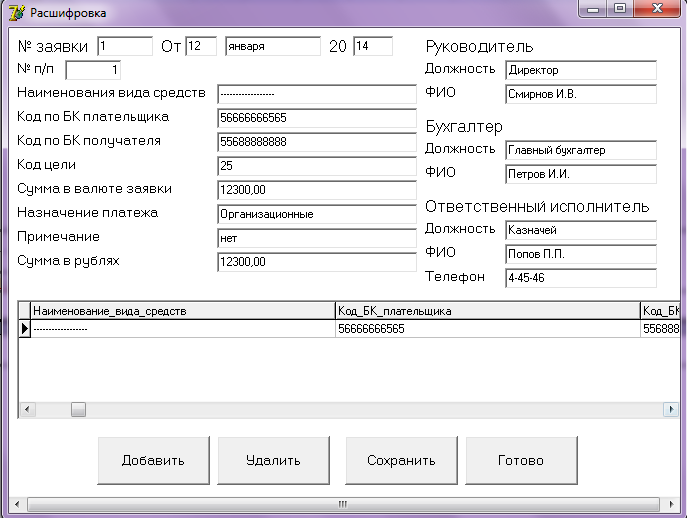
Task: Finish with the Готово button
Action: coord(521,460)
